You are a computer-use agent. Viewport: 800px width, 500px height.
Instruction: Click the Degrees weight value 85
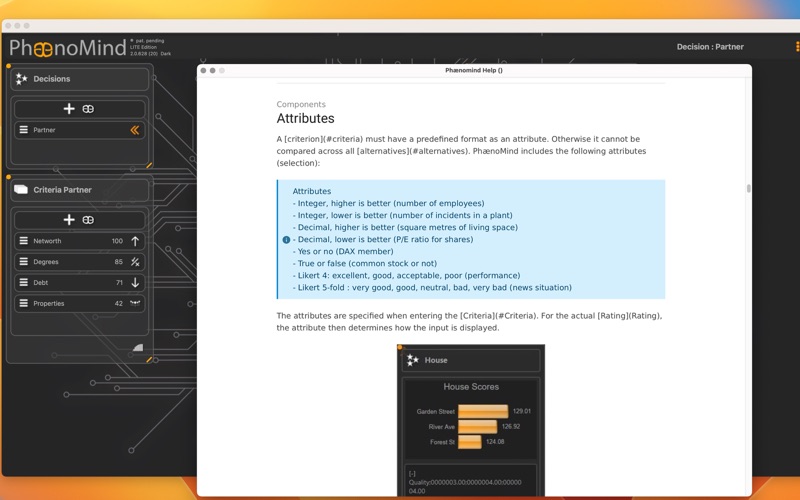(118, 262)
